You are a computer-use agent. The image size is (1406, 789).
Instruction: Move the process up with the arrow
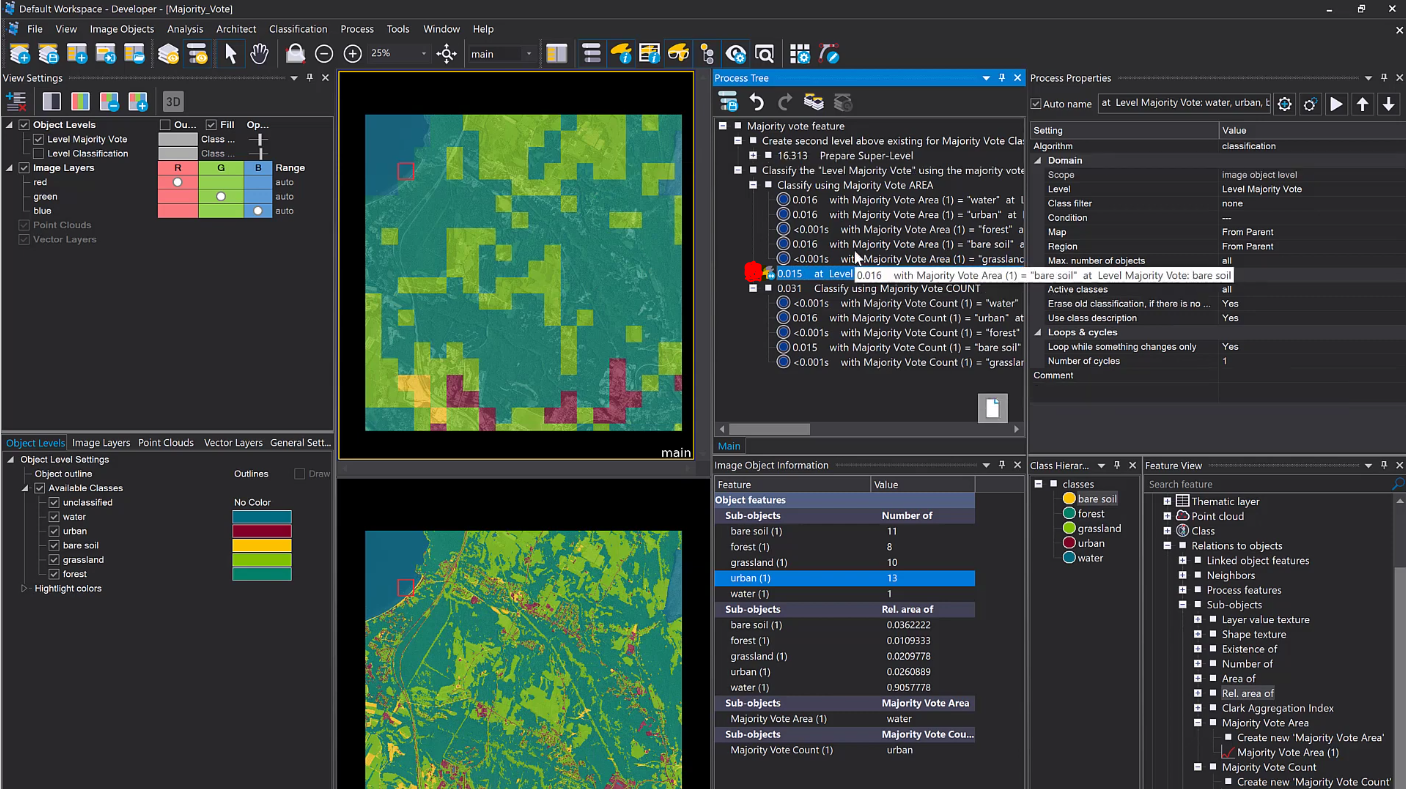coord(1362,103)
